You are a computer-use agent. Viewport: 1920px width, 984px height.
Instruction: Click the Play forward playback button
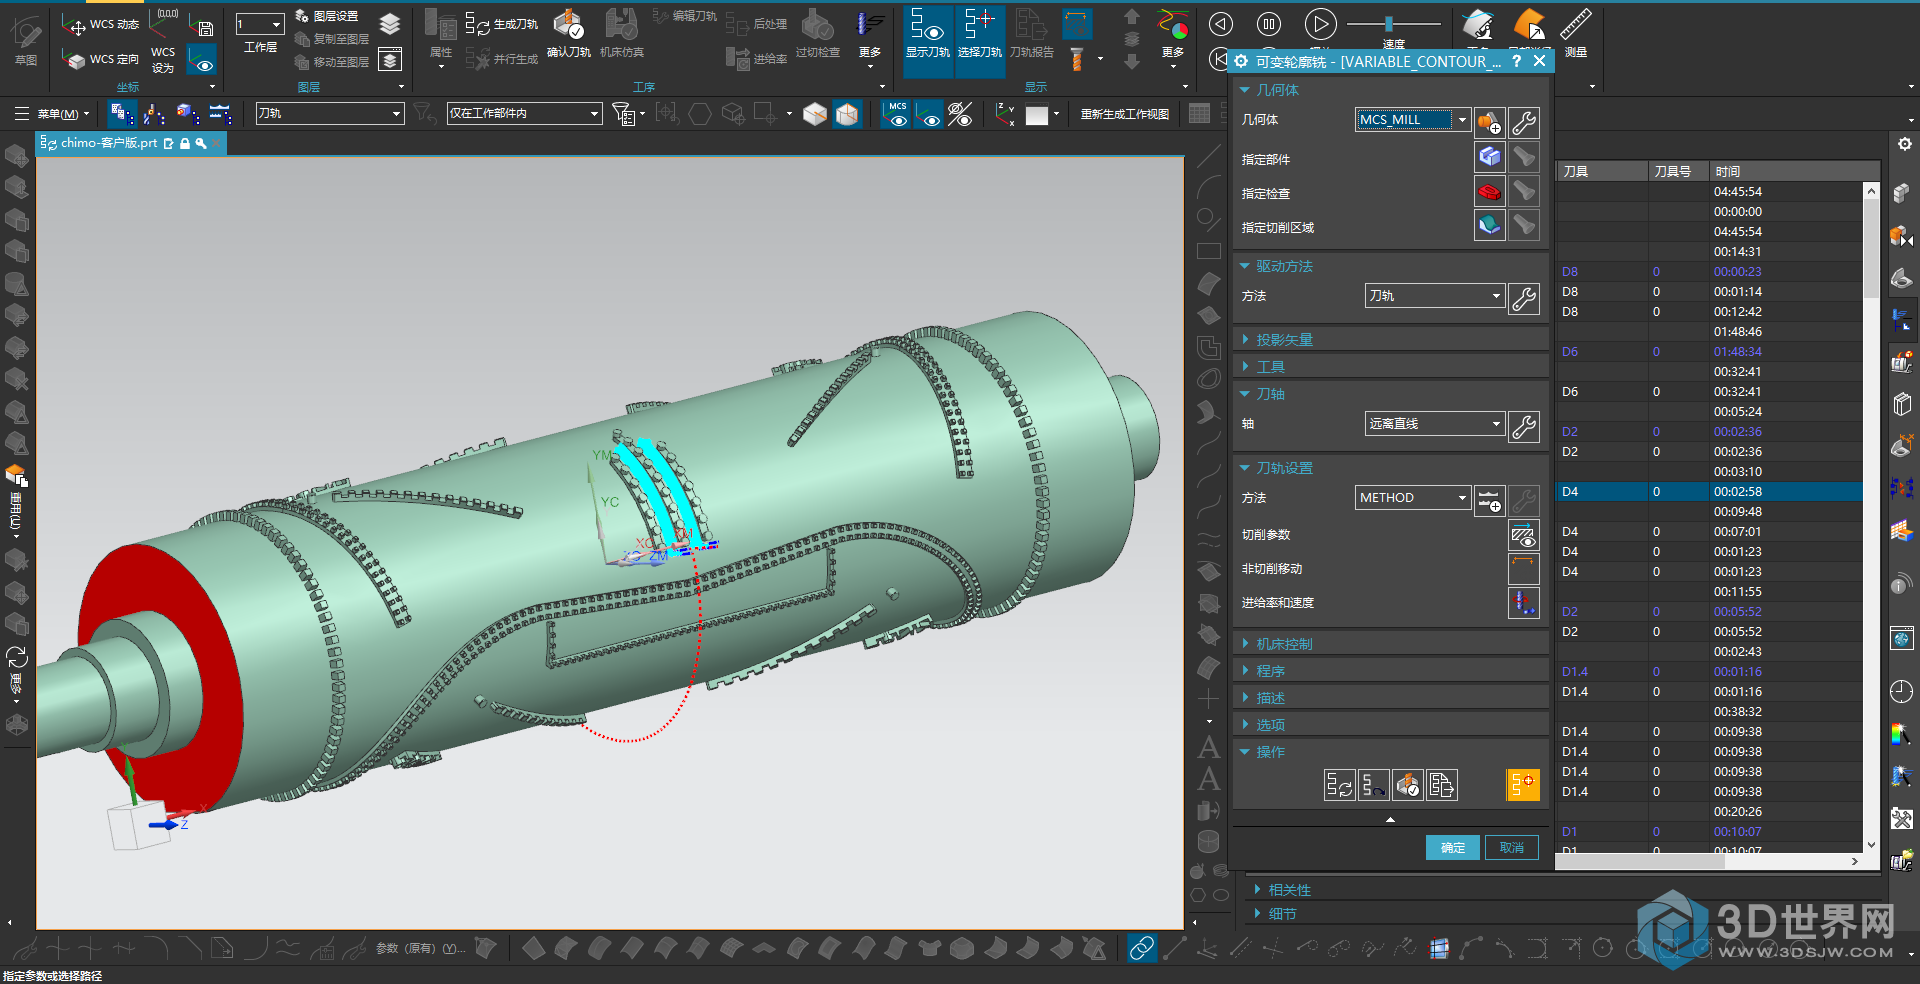coord(1320,24)
